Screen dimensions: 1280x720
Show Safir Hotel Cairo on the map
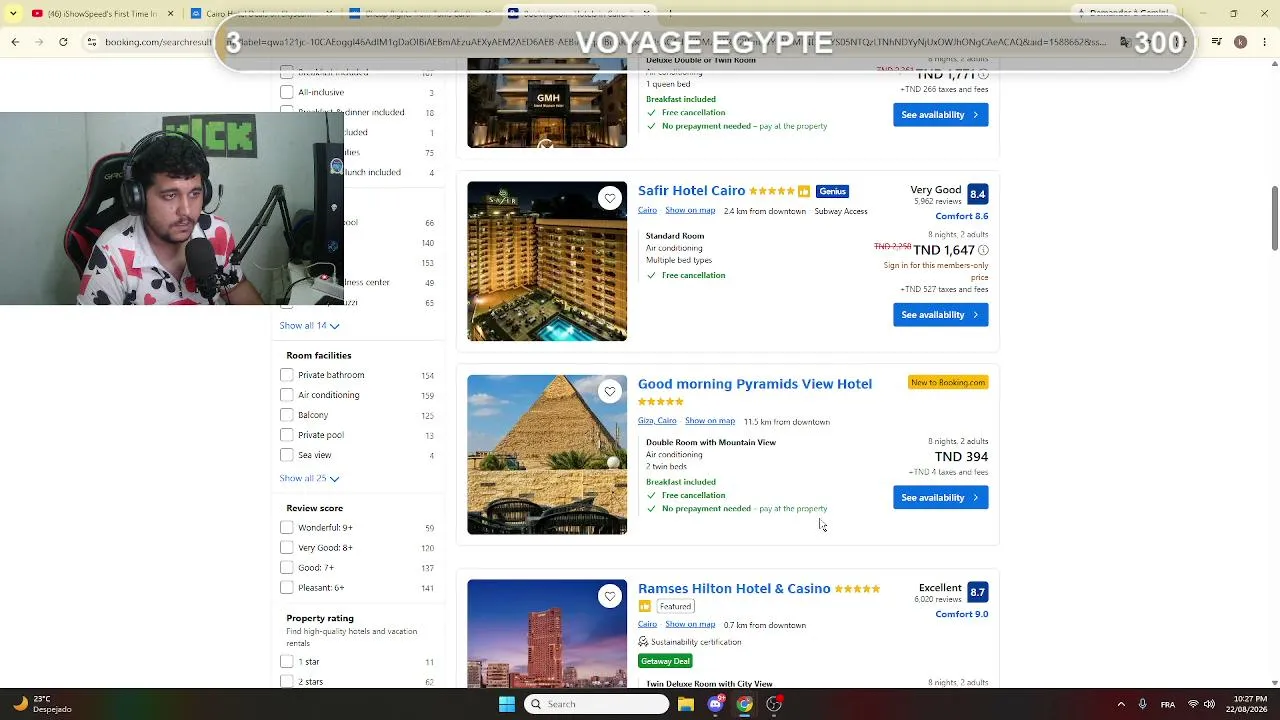pos(690,211)
